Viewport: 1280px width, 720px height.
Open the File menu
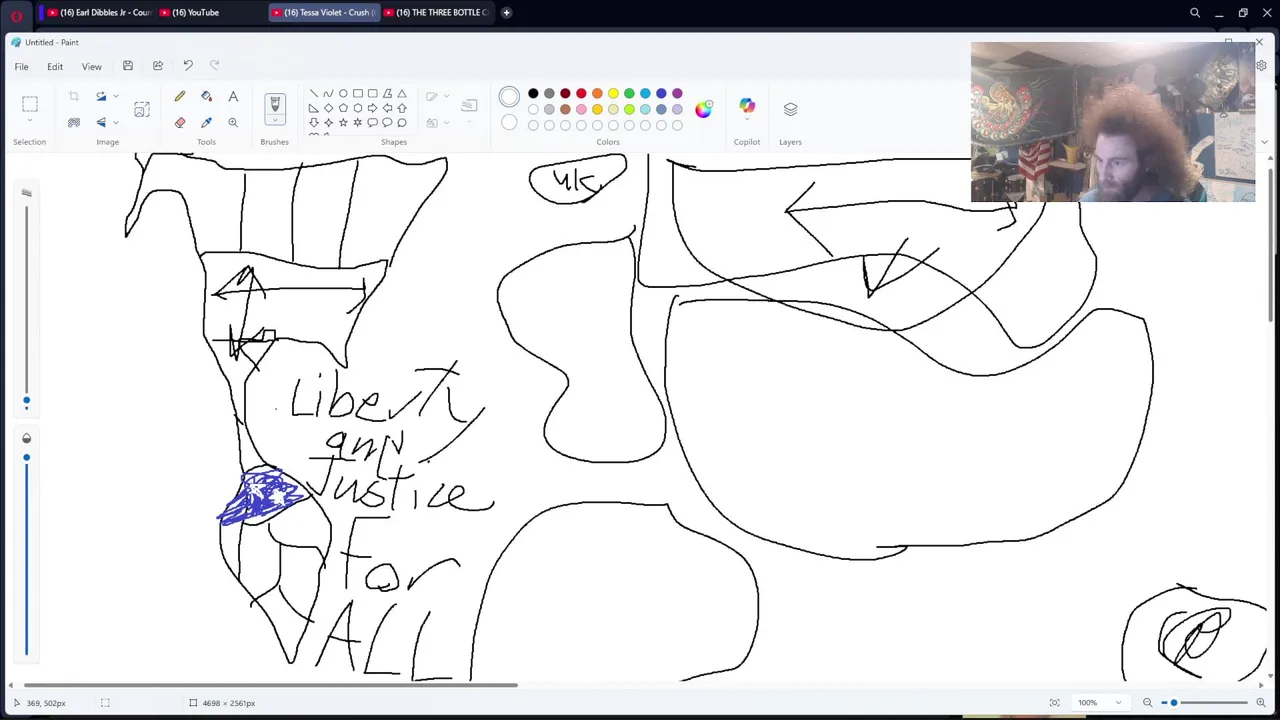(x=21, y=67)
